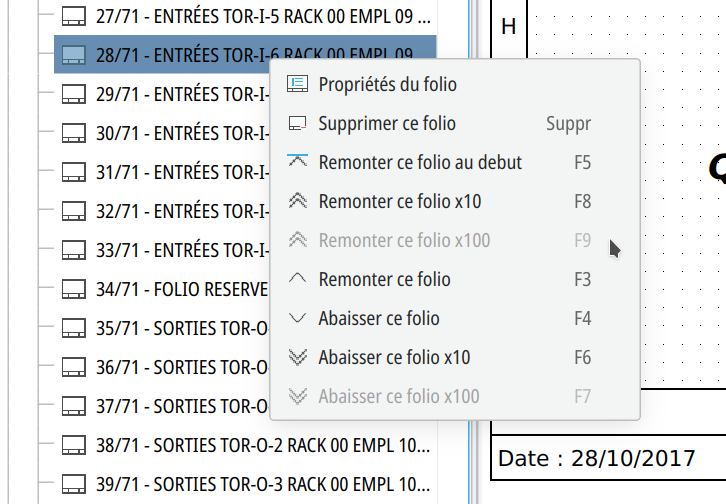Select folio 29/71 ENTRÉES TOR-I in list
The width and height of the screenshot is (726, 504).
coord(162,94)
